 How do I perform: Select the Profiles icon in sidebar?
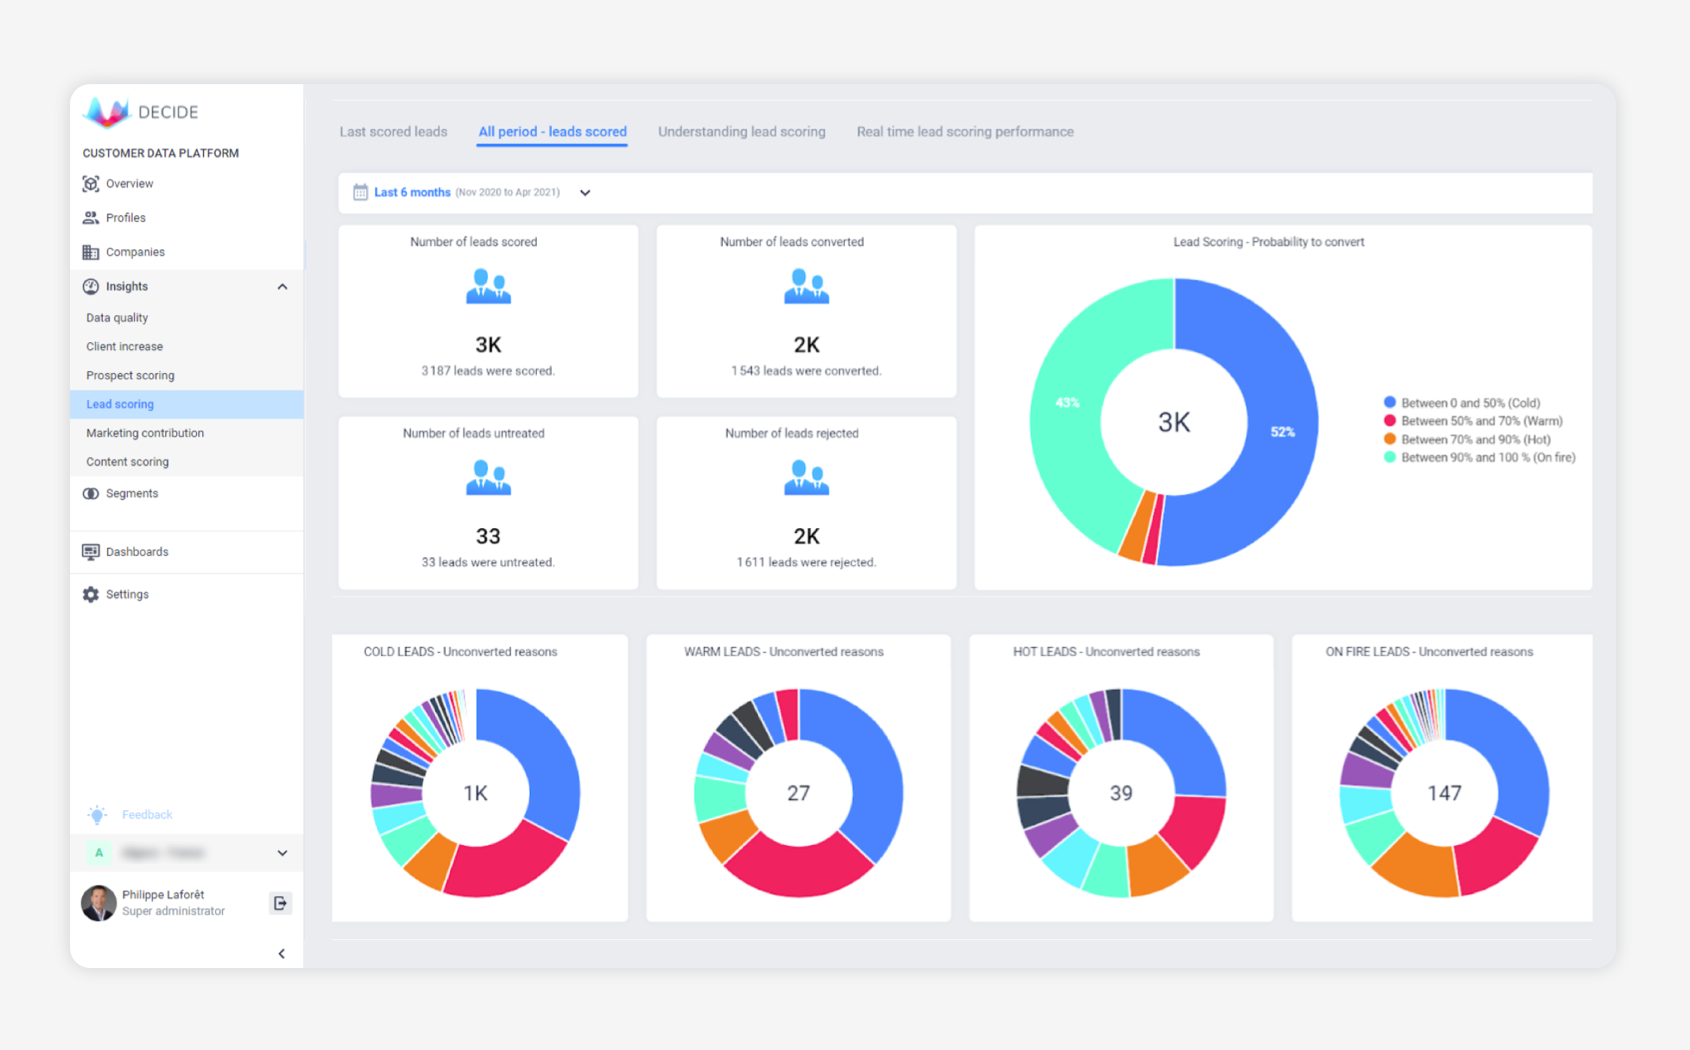(x=92, y=217)
